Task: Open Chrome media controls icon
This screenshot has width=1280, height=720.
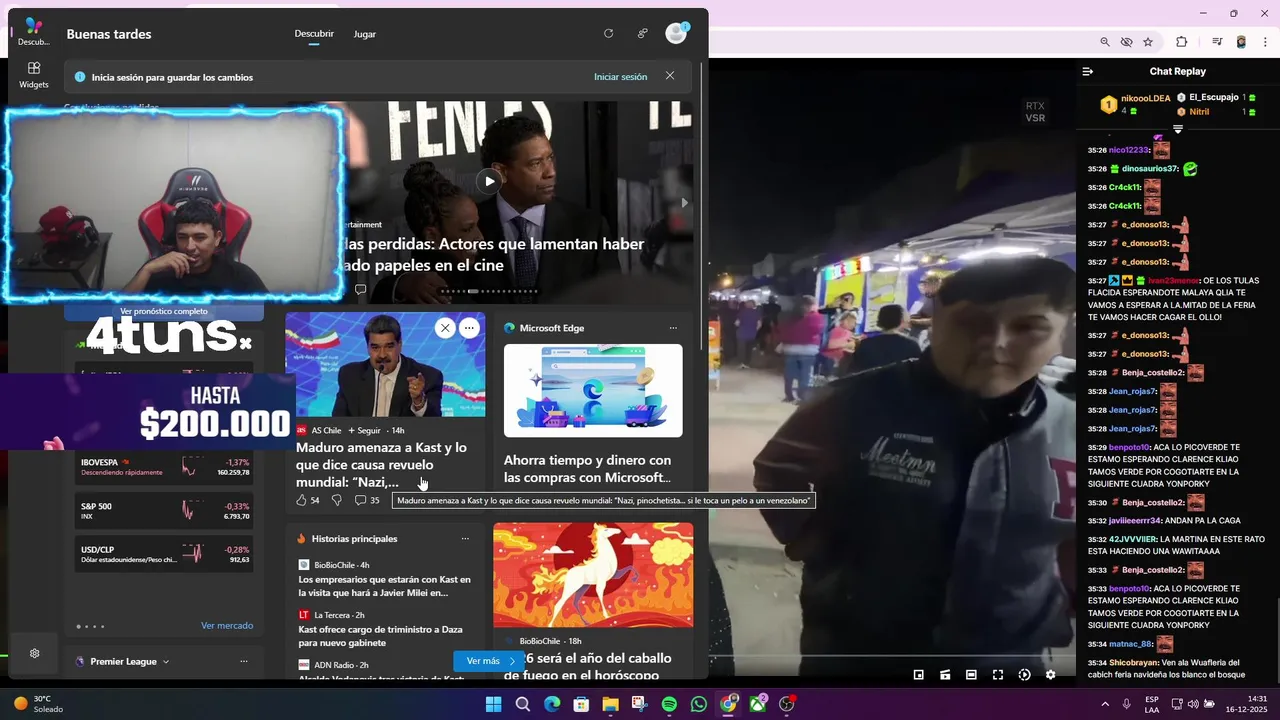Action: point(1217,42)
